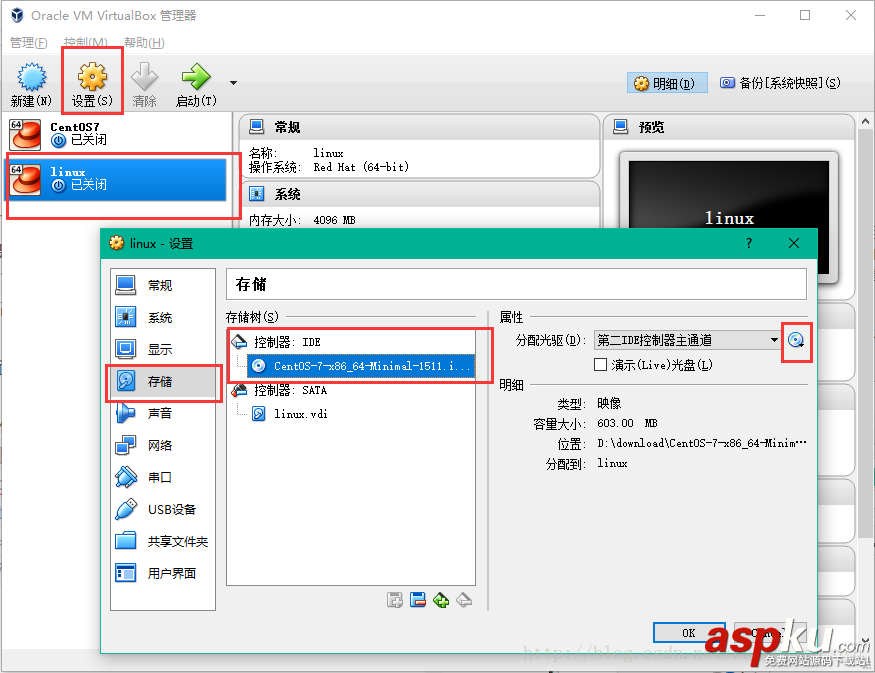875x673 pixels.
Task: Select linux.vdi disk in storage tree
Action: [290, 414]
